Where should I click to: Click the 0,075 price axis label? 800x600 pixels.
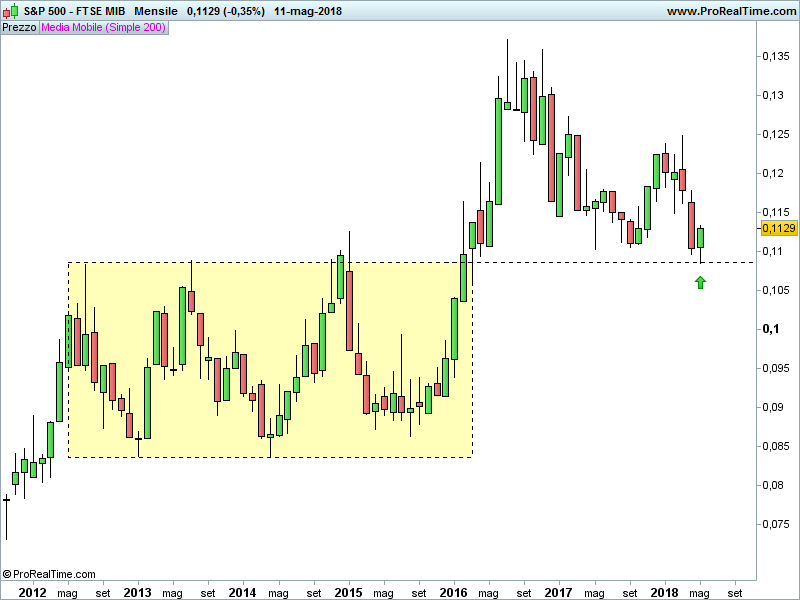[x=776, y=524]
